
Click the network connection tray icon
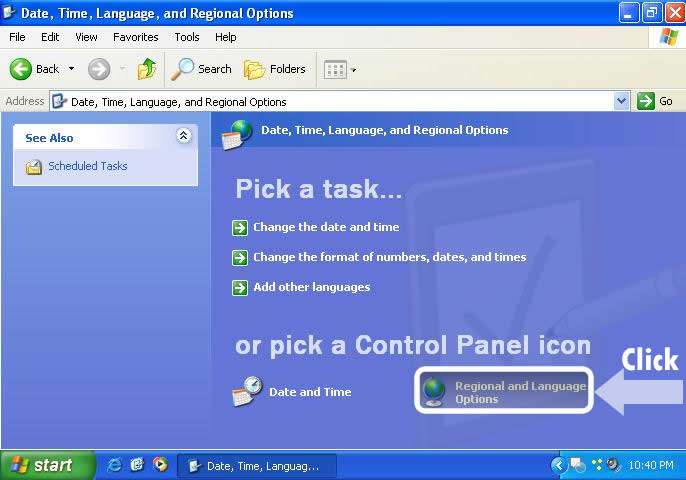click(578, 465)
